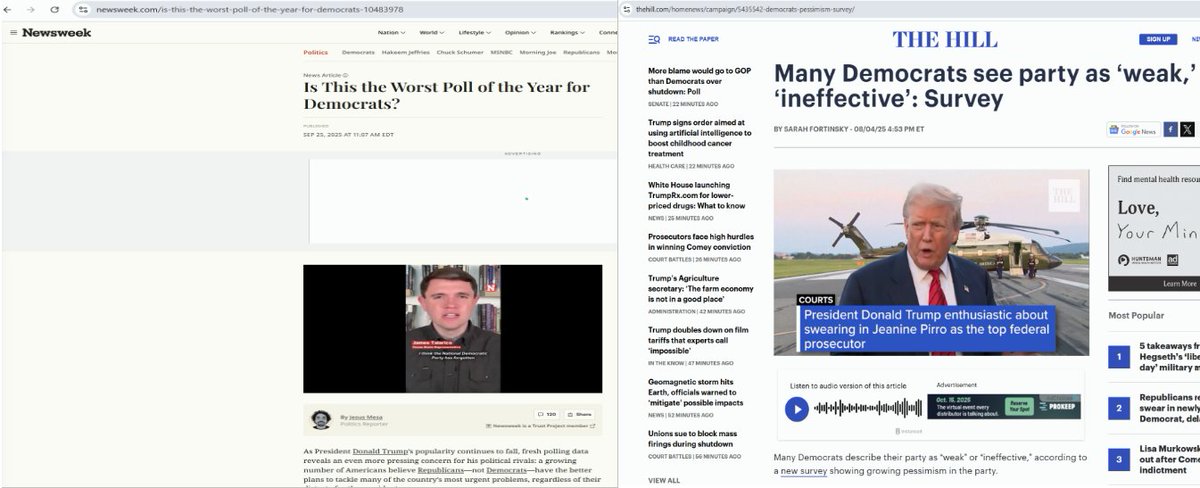Screen dimensions: 1200x488
Task: Select the Politics topic tab
Action: 315,52
